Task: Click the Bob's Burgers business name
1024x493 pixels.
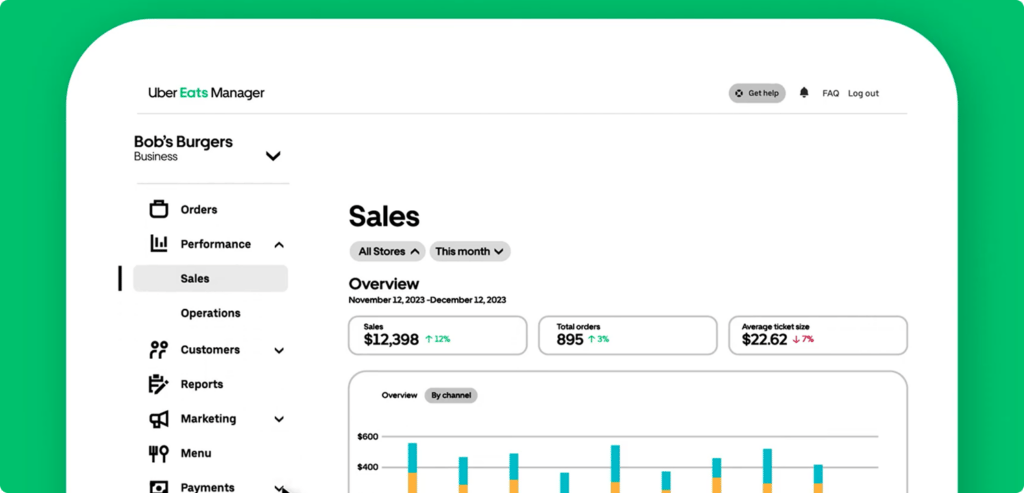Action: tap(184, 142)
